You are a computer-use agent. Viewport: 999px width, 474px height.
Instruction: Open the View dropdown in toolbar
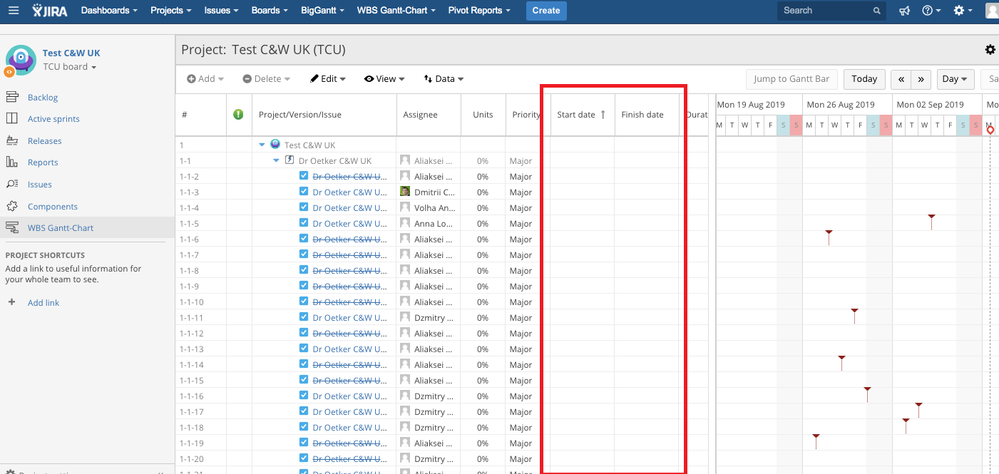(384, 79)
